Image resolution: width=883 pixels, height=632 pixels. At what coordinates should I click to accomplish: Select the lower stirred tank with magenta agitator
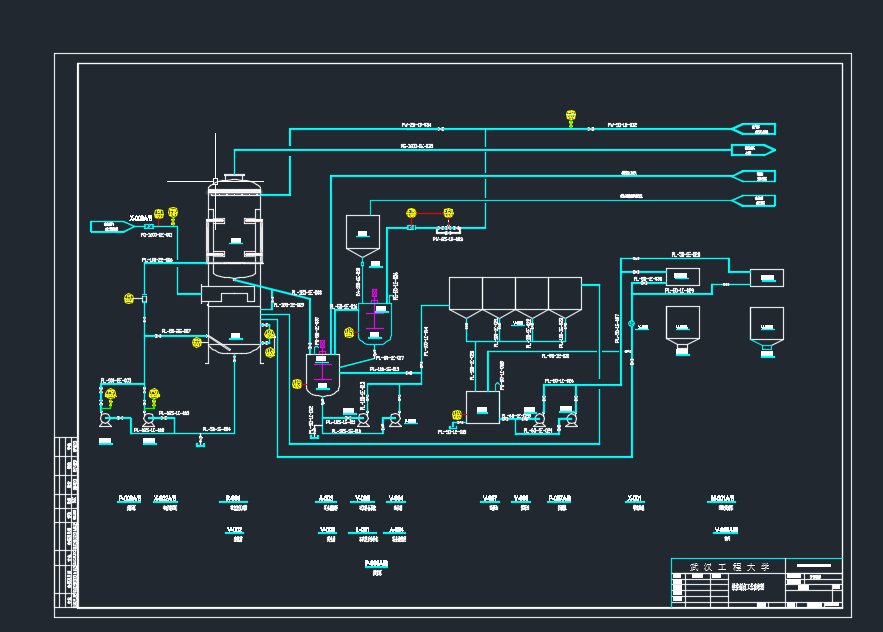(323, 375)
